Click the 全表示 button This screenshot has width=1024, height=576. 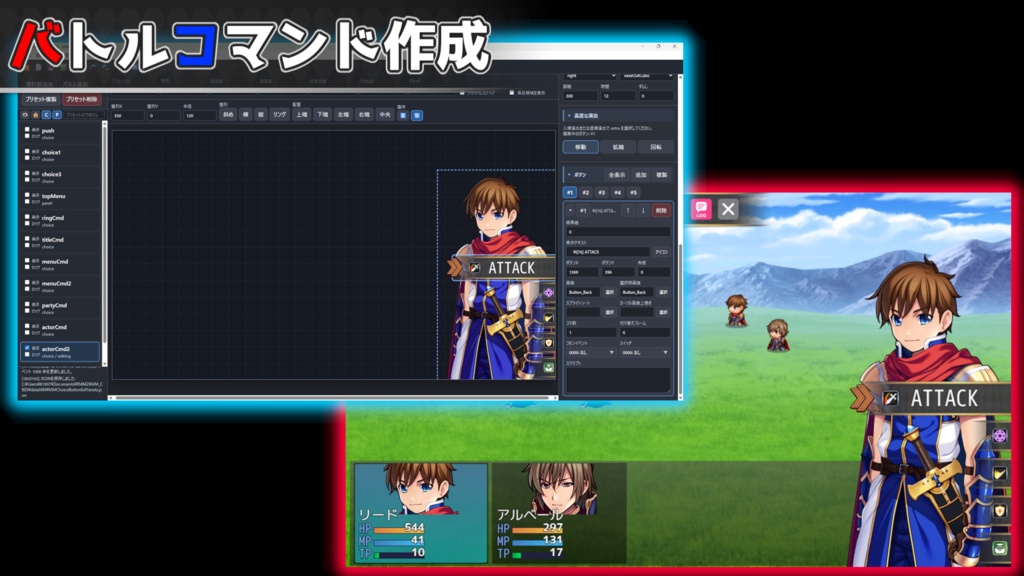point(616,175)
